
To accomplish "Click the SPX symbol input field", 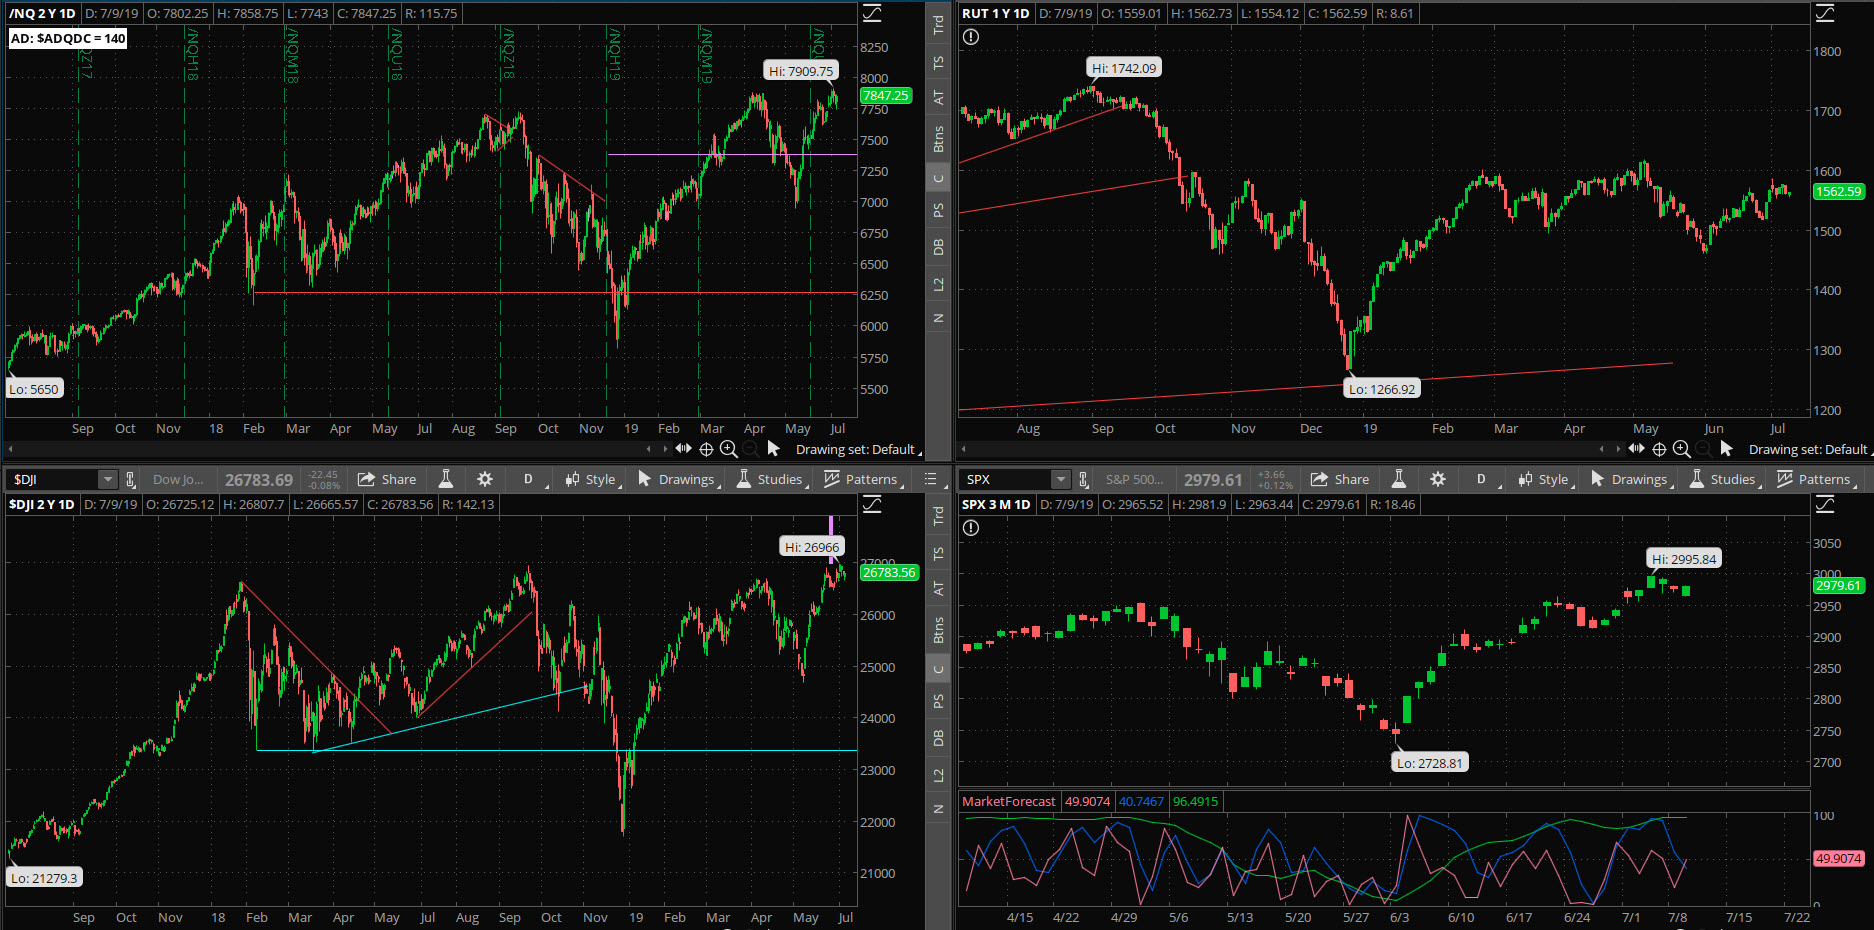I will (x=1006, y=479).
